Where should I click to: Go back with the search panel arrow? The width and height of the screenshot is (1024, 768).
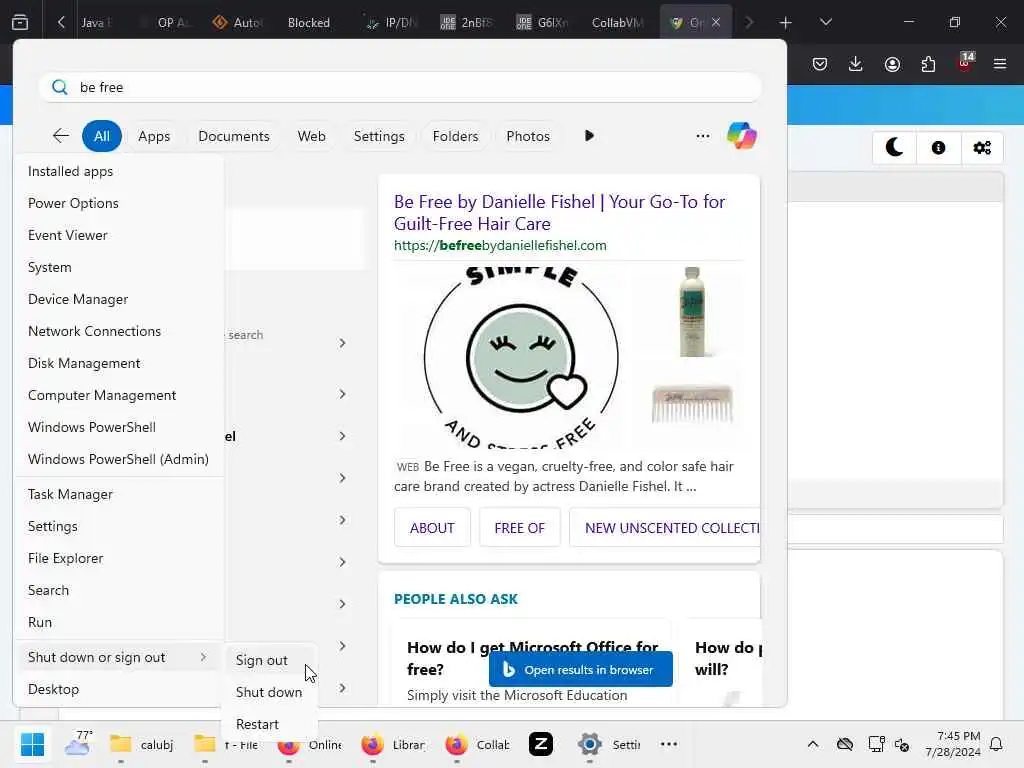[x=61, y=136]
